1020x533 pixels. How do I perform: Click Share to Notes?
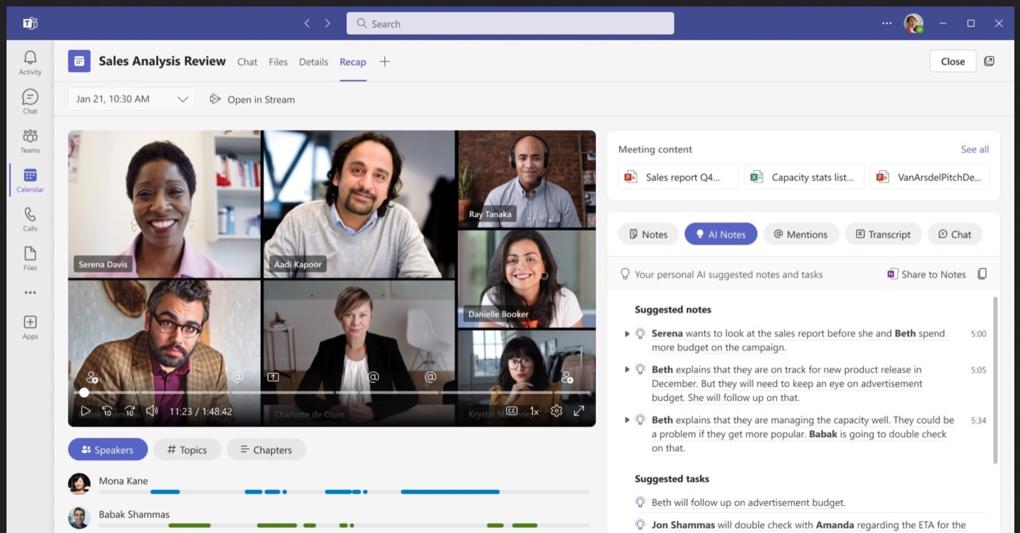[x=926, y=274]
